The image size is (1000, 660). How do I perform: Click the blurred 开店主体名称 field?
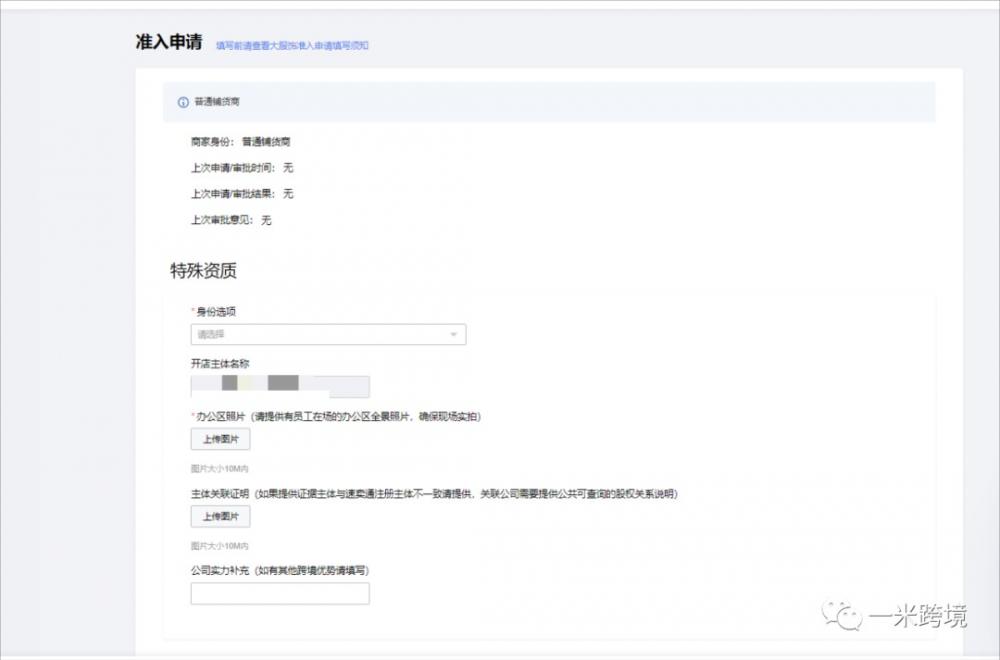click(x=280, y=387)
